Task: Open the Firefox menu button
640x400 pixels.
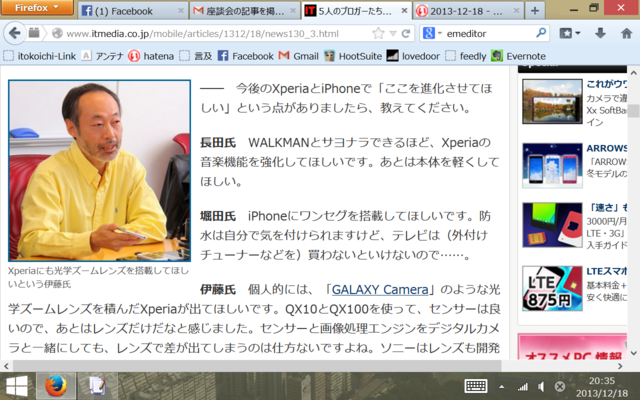Action: point(37,7)
